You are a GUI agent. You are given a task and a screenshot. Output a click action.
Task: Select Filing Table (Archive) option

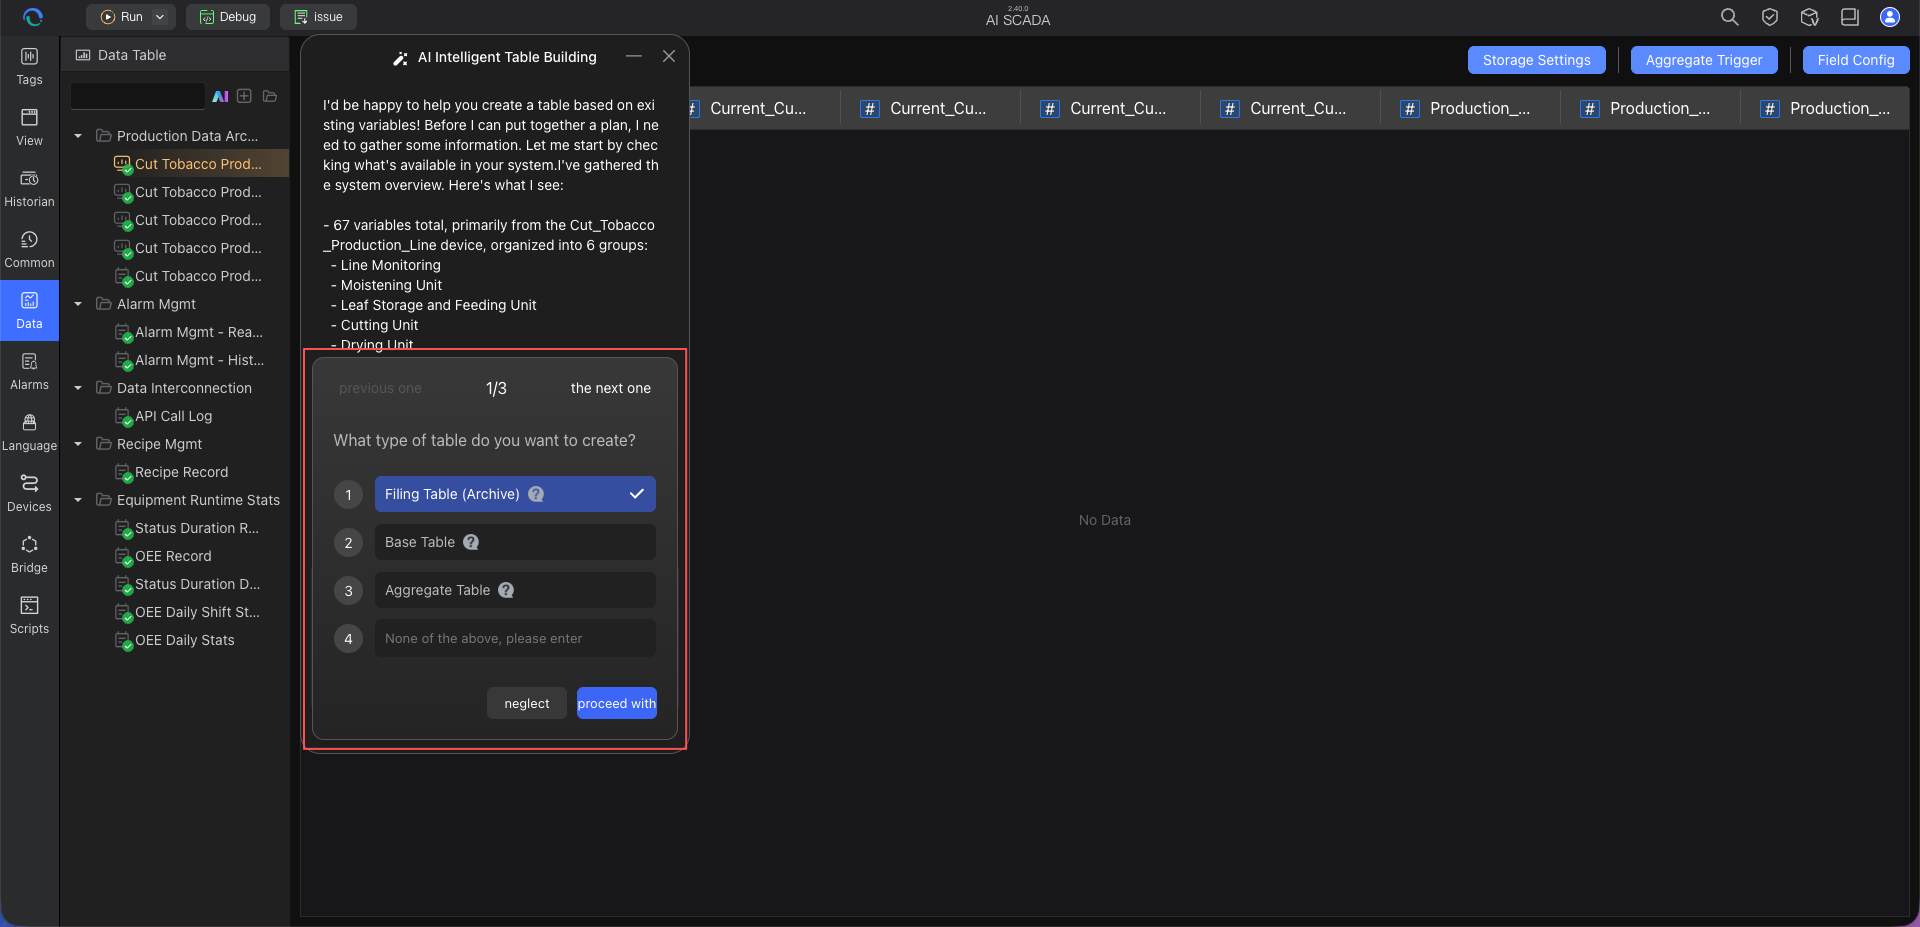[515, 494]
